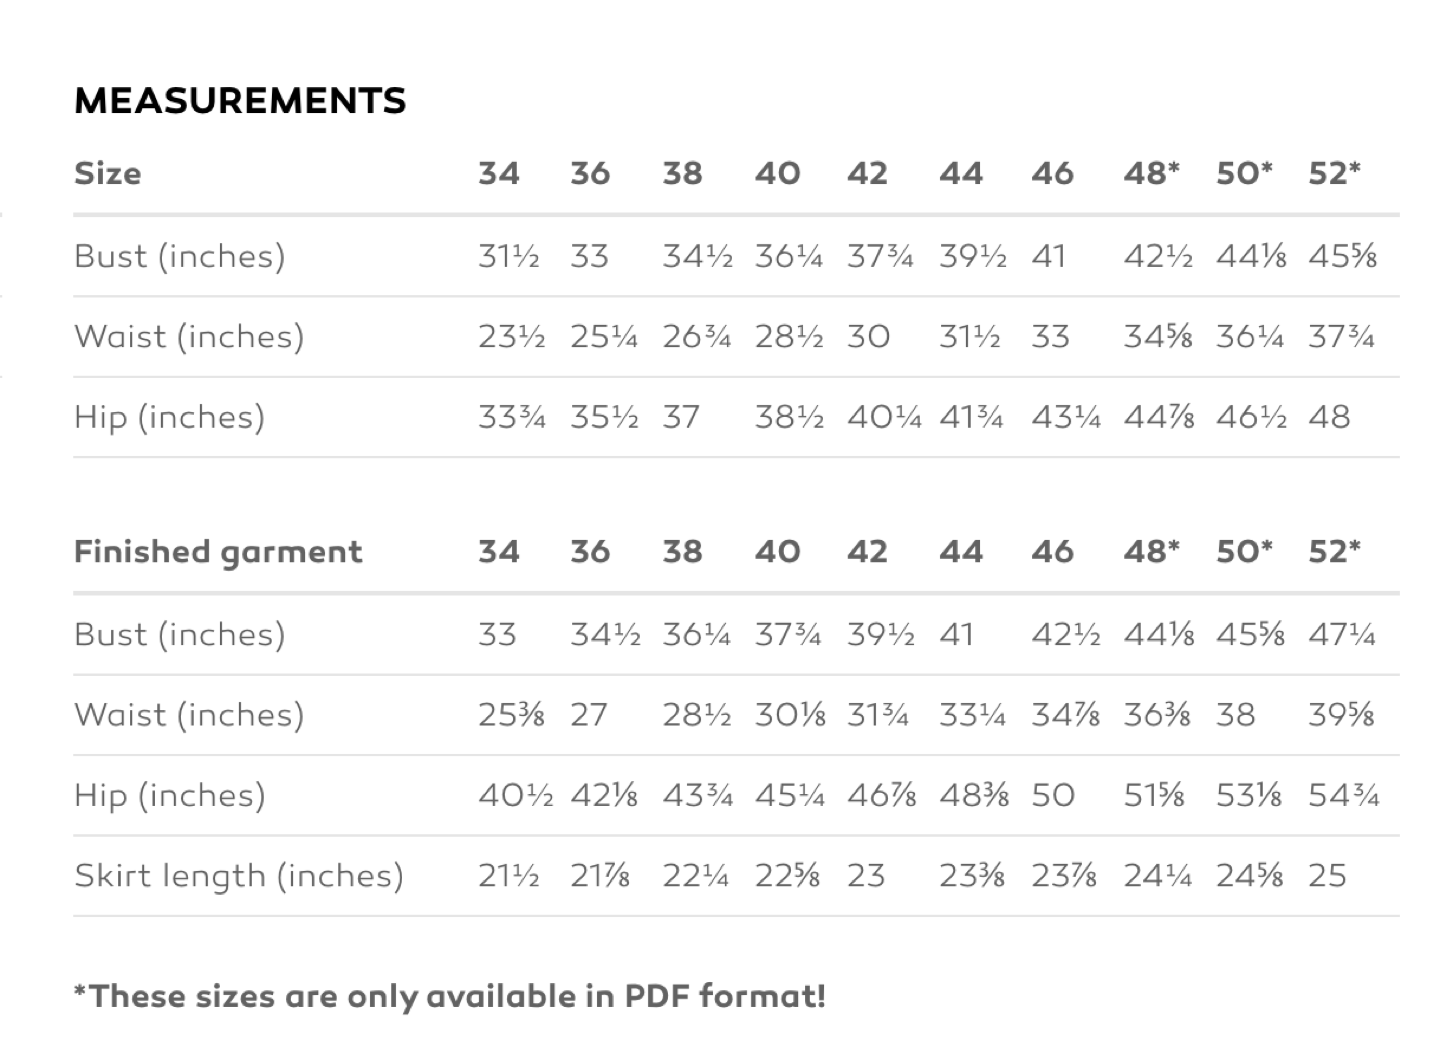
Task: Select finished waist value 38
Action: pos(1235,714)
